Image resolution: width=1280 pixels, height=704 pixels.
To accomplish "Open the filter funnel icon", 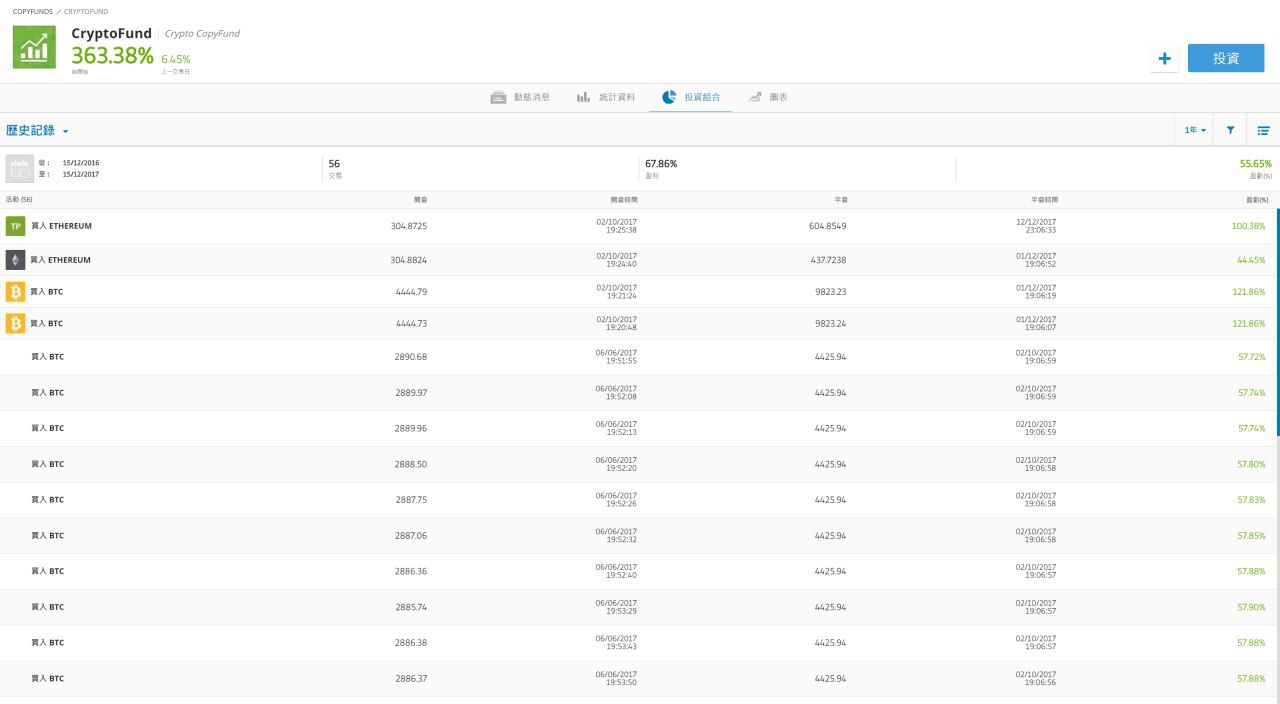I will click(x=1231, y=130).
